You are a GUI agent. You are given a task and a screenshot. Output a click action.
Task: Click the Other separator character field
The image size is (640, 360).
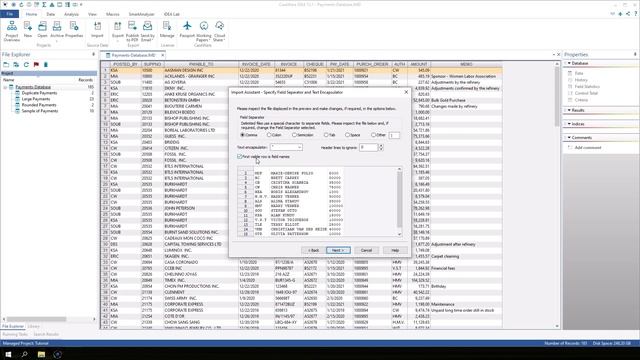(394, 135)
